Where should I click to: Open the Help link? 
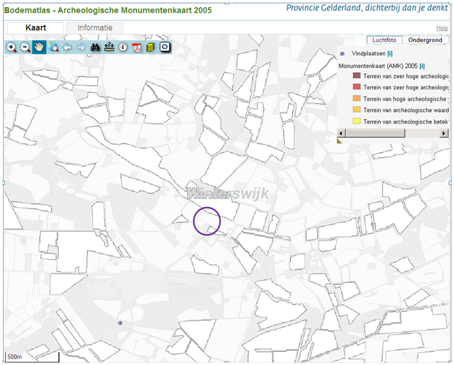pos(442,28)
